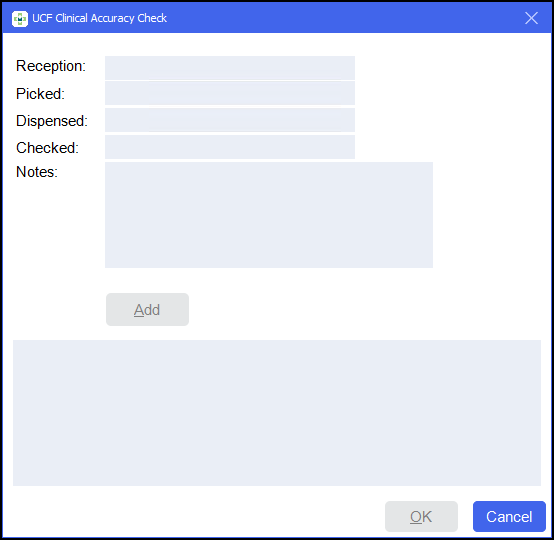Screen dimensions: 554x540
Task: Click empty title bar area beside the title
Action: point(343,18)
